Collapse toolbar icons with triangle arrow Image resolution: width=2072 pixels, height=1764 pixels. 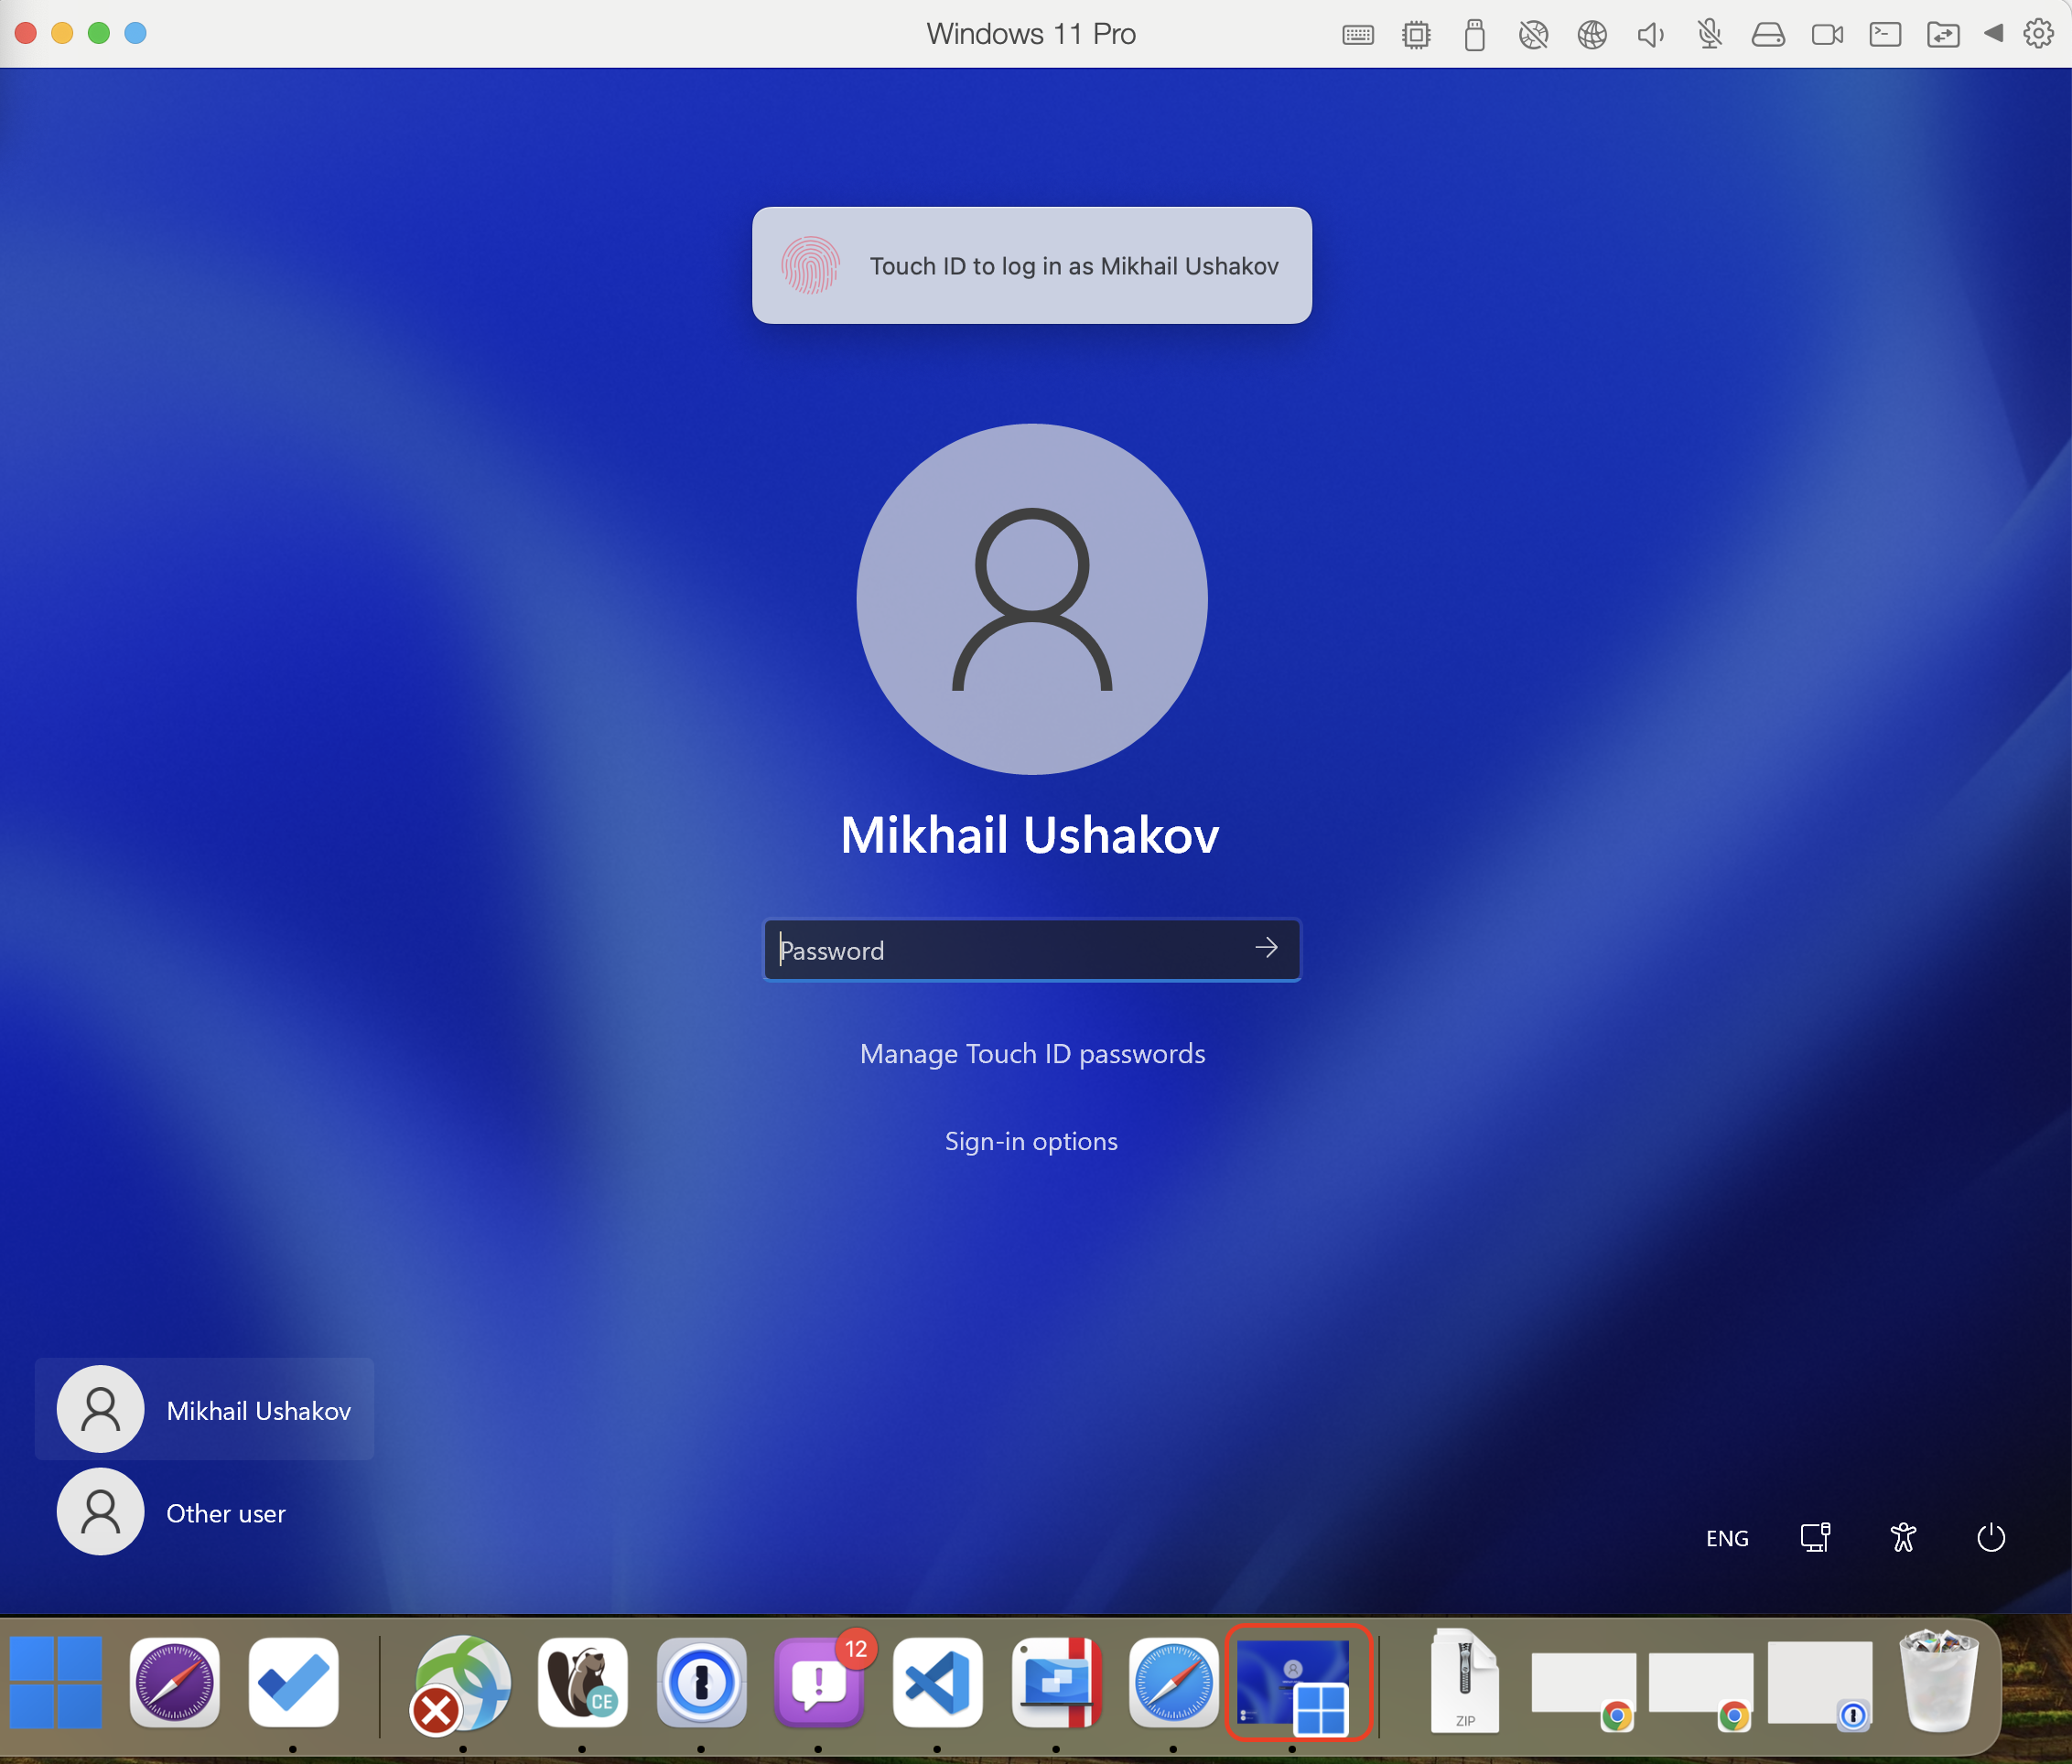click(1993, 33)
